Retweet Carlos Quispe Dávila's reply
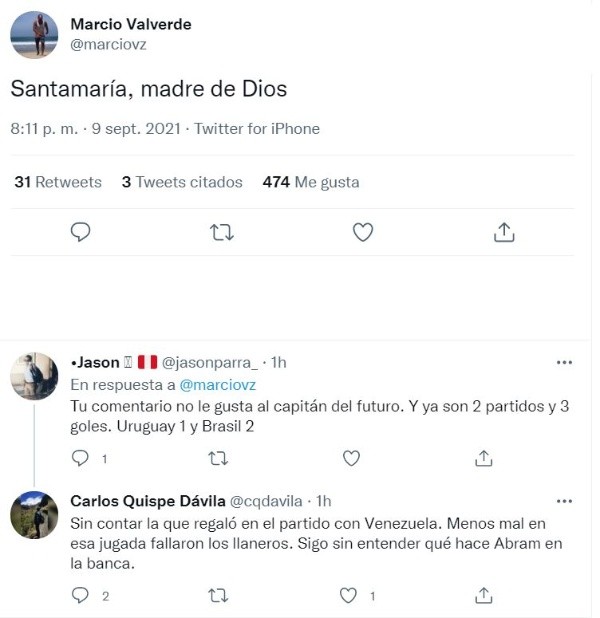The image size is (600, 618). [x=217, y=595]
